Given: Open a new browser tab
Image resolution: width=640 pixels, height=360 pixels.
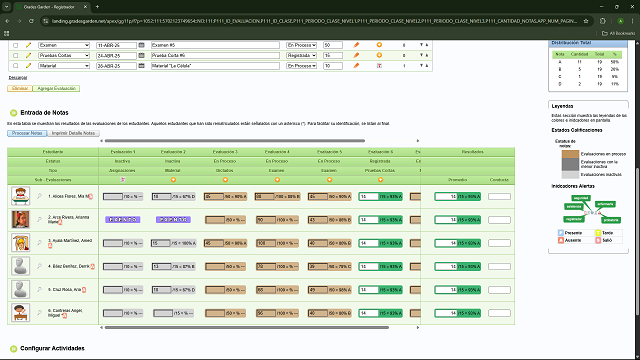Looking at the screenshot, I should click(x=97, y=7).
